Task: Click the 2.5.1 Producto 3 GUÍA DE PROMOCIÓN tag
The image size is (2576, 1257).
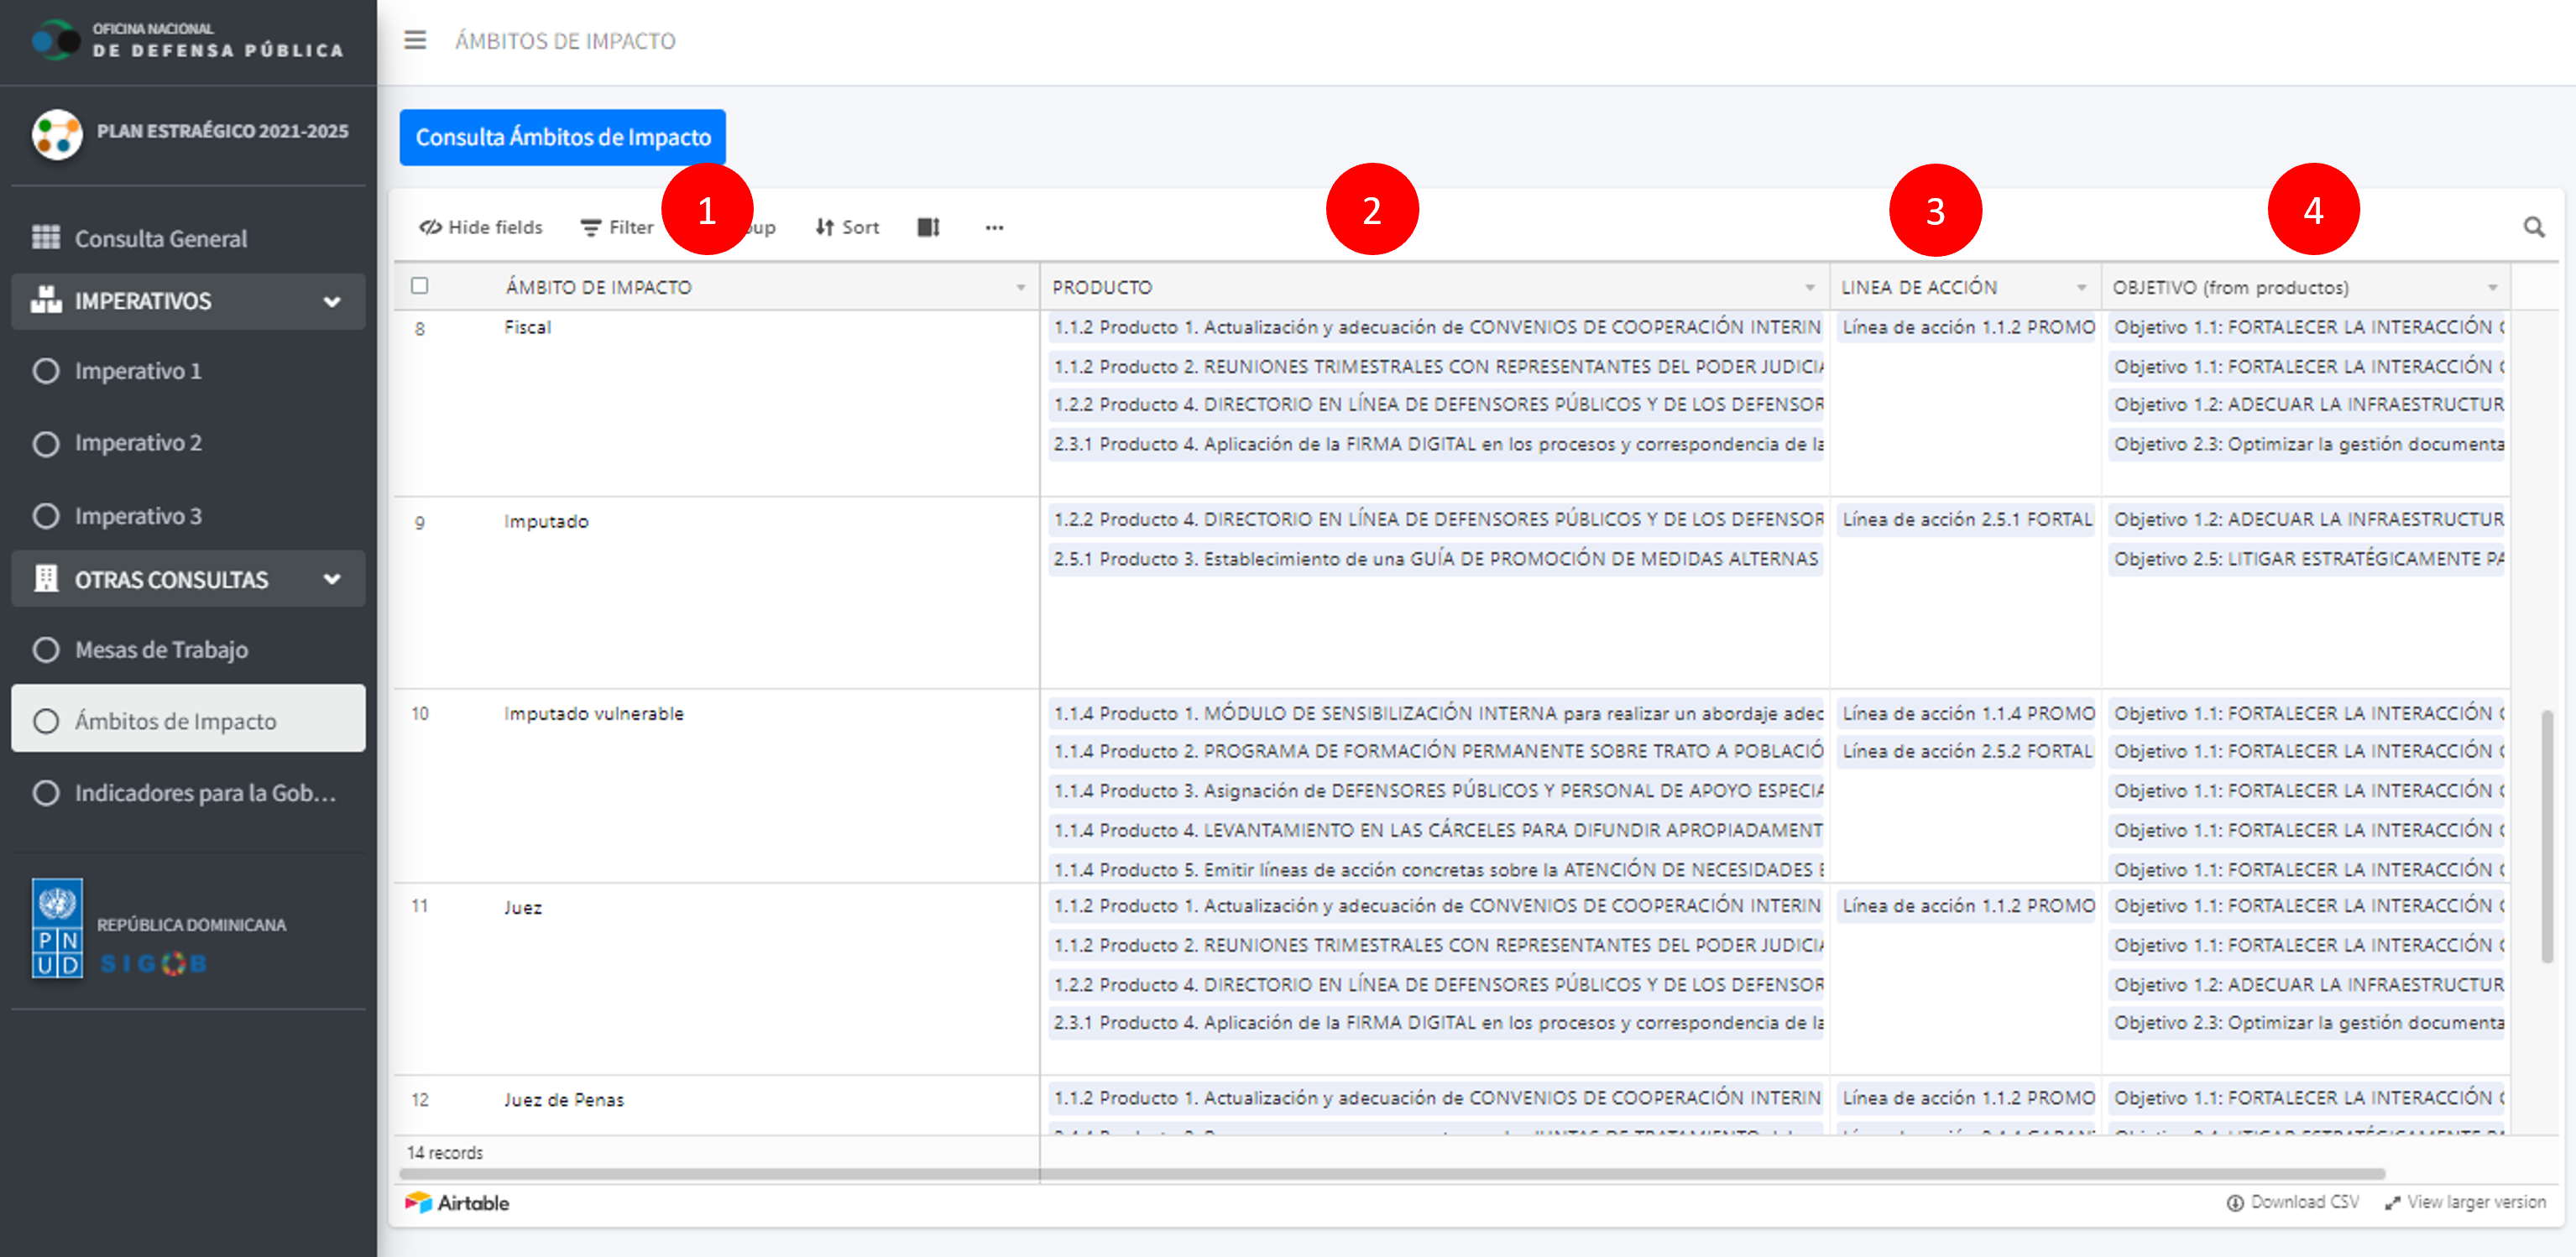Action: 1435,559
